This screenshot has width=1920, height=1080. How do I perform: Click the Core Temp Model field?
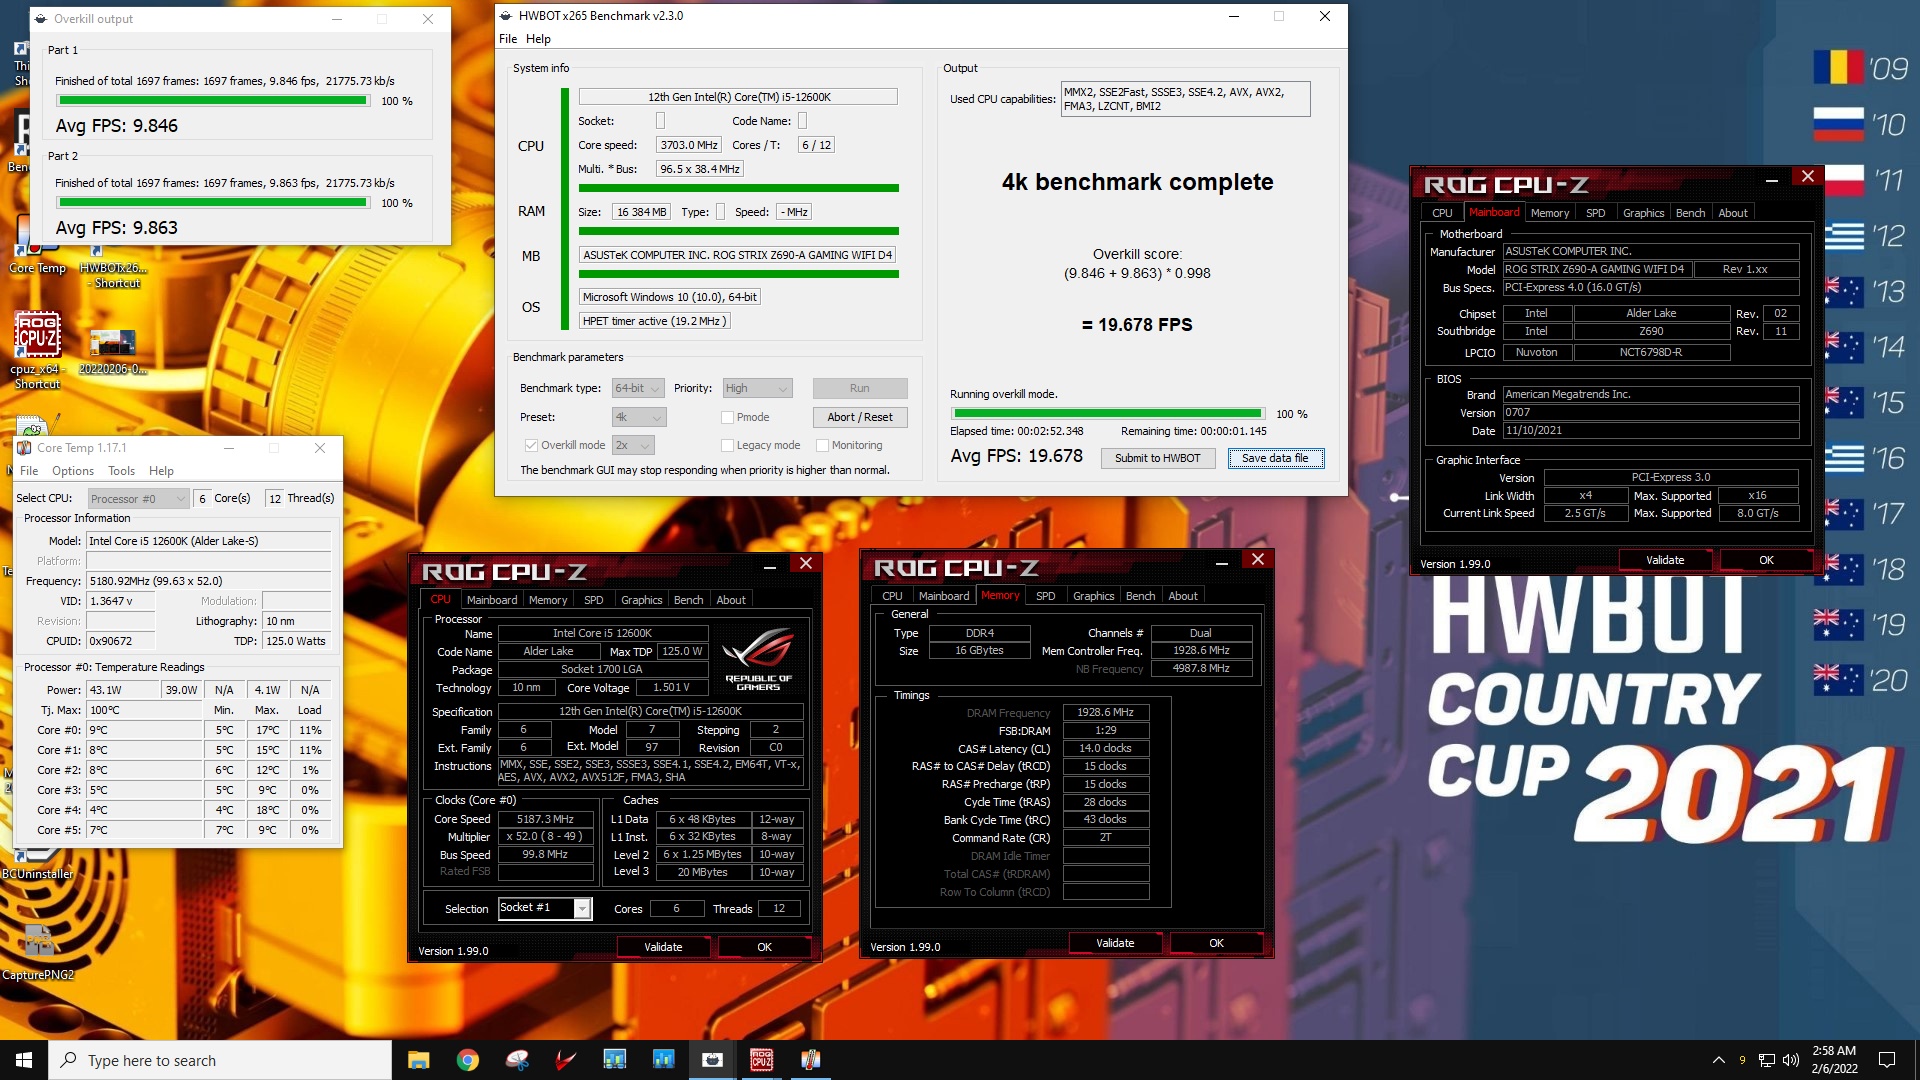pos(209,541)
